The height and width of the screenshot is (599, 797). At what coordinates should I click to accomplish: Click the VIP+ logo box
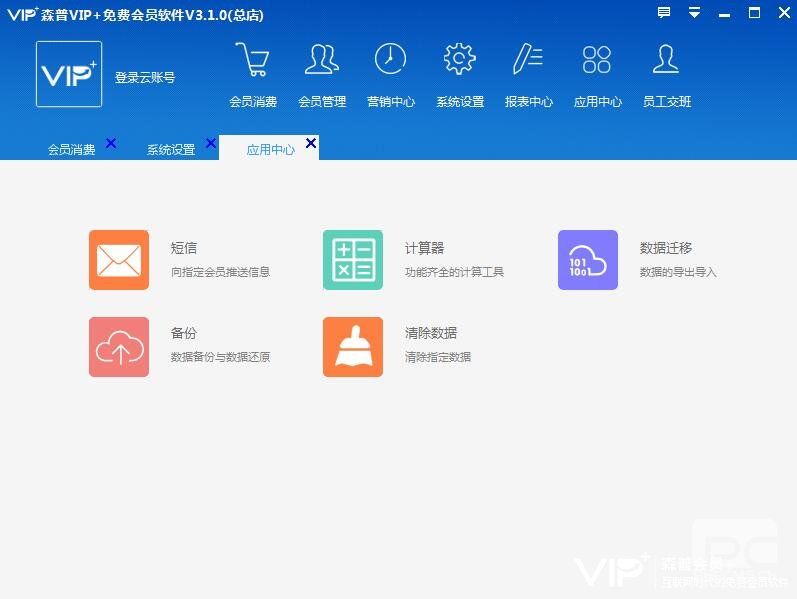click(x=69, y=74)
